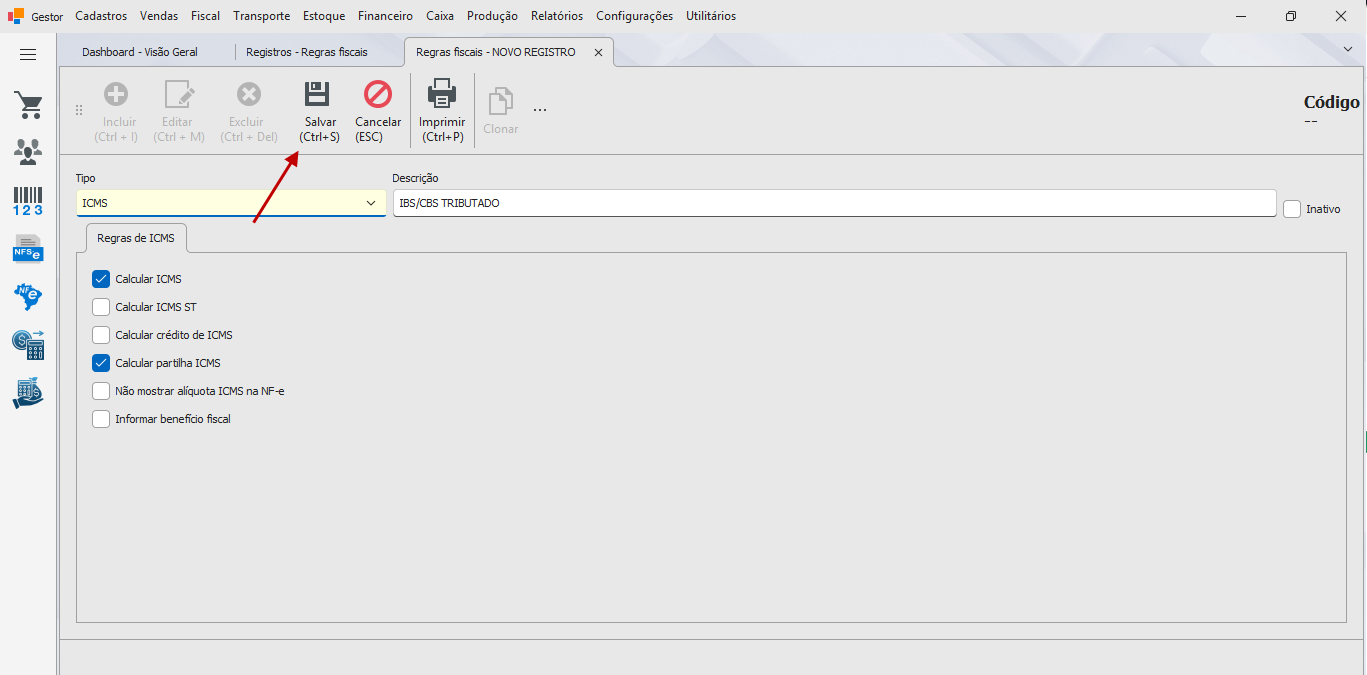The height and width of the screenshot is (675, 1367).
Task: Check Não mostrar alíquota ICMS na NF-e
Action: 101,391
